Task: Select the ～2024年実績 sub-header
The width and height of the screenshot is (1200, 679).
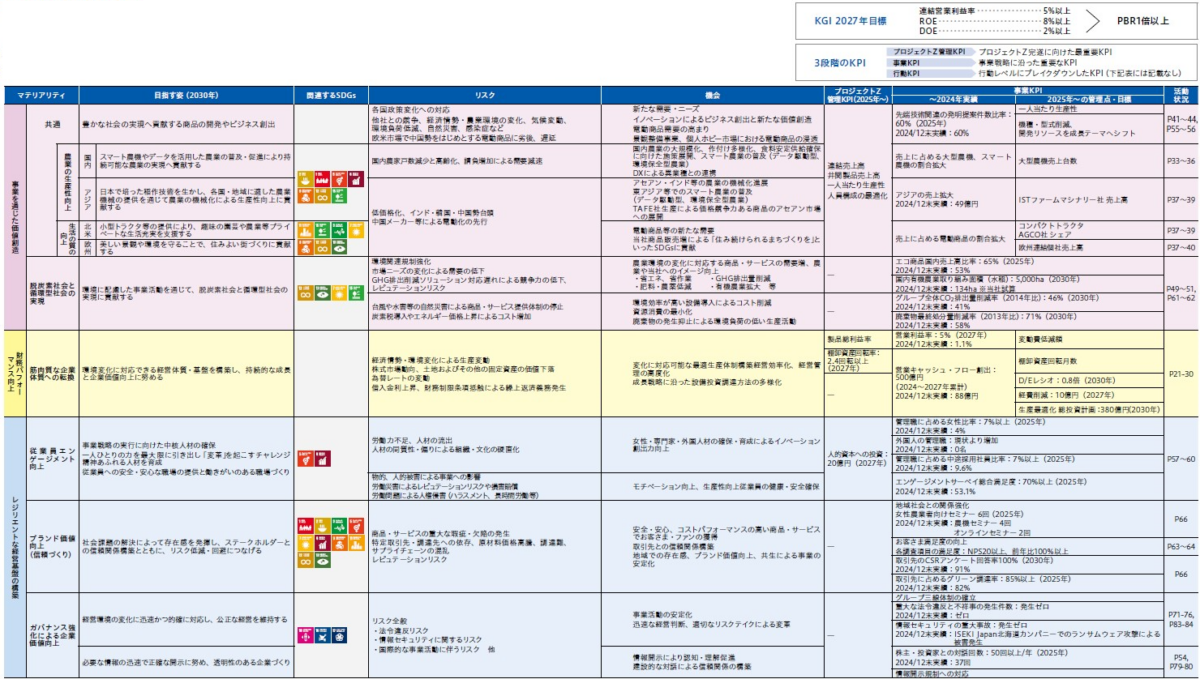Action: (953, 101)
